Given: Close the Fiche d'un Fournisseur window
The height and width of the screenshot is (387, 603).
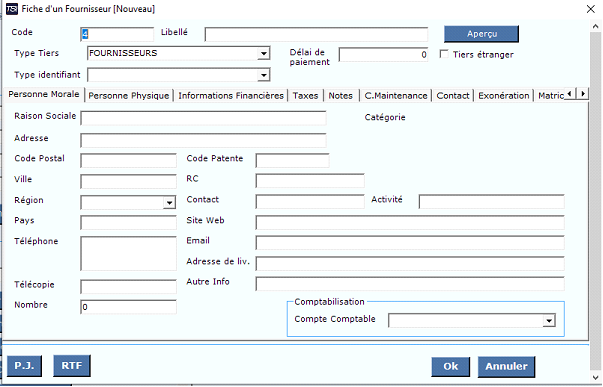Looking at the screenshot, I should (591, 9).
